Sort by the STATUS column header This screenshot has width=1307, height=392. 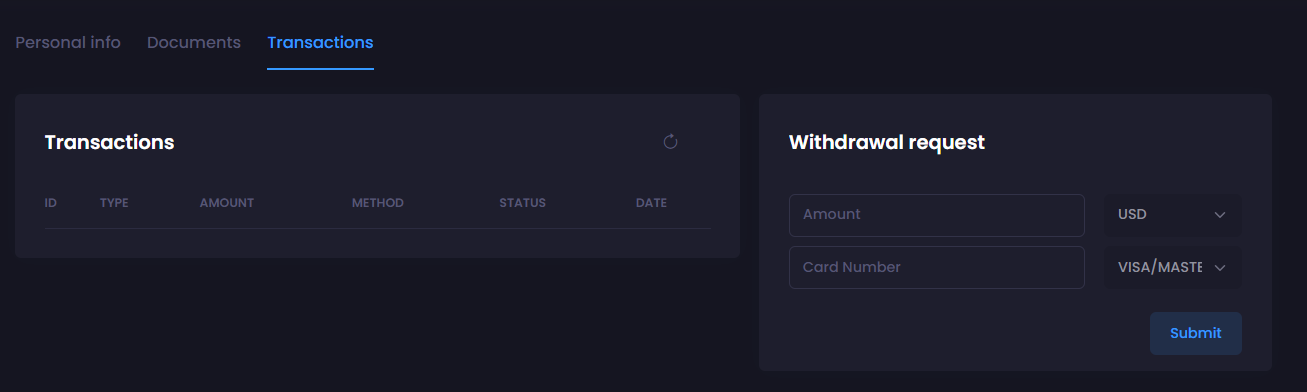click(x=523, y=203)
